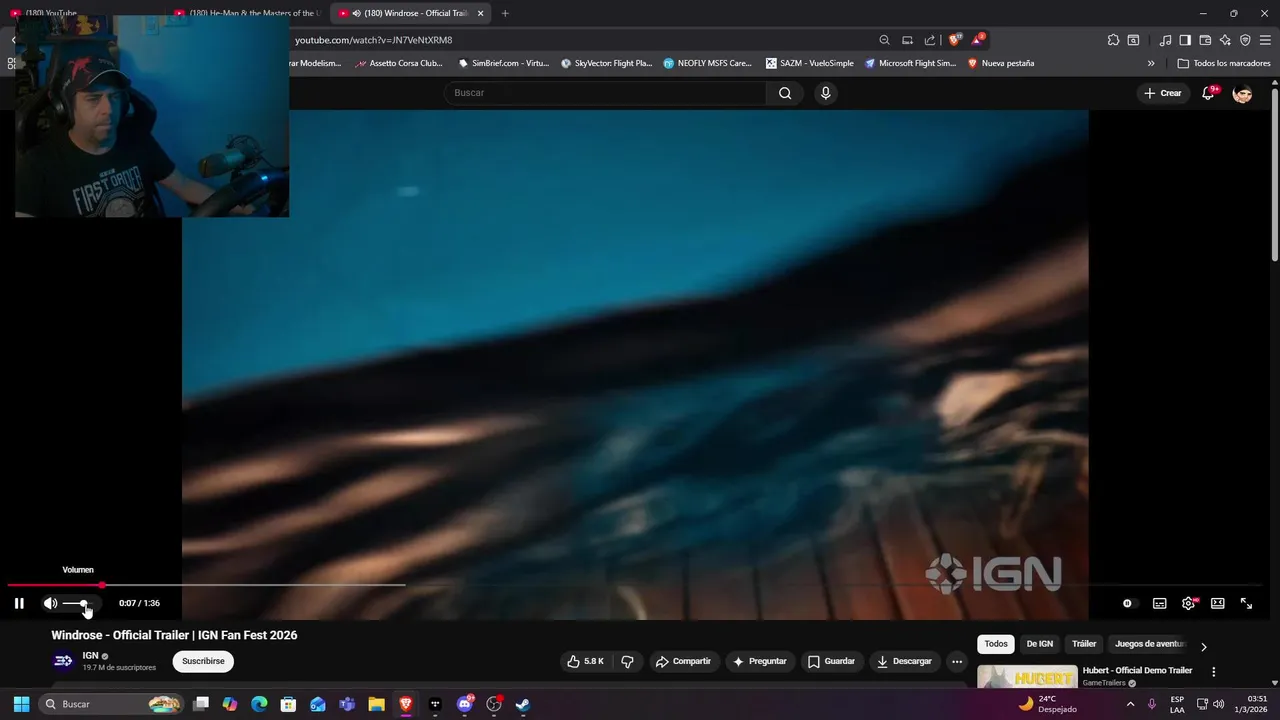Zoom out using the address bar magnifier
This screenshot has height=720, width=1280.
[x=884, y=40]
